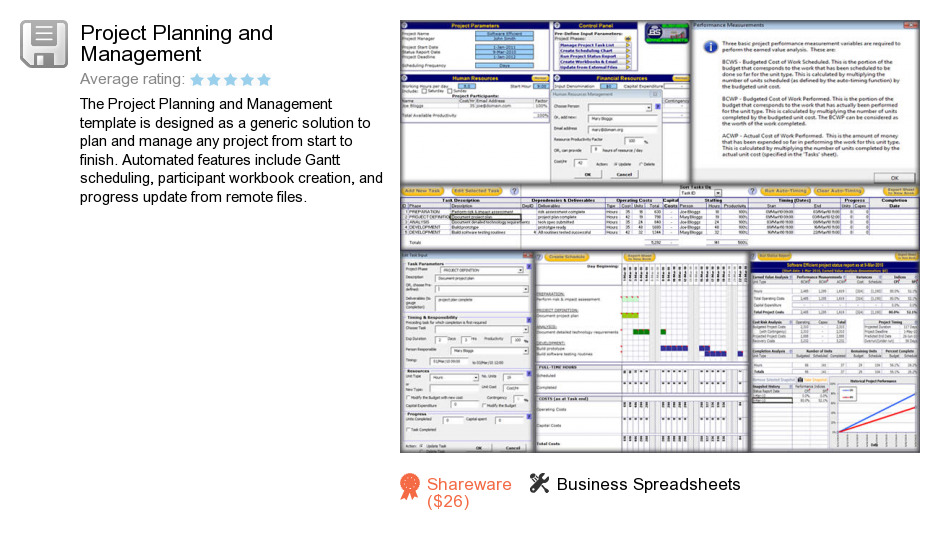This screenshot has height=537, width=940.
Task: Click the orange award ribbon icon
Action: point(410,486)
